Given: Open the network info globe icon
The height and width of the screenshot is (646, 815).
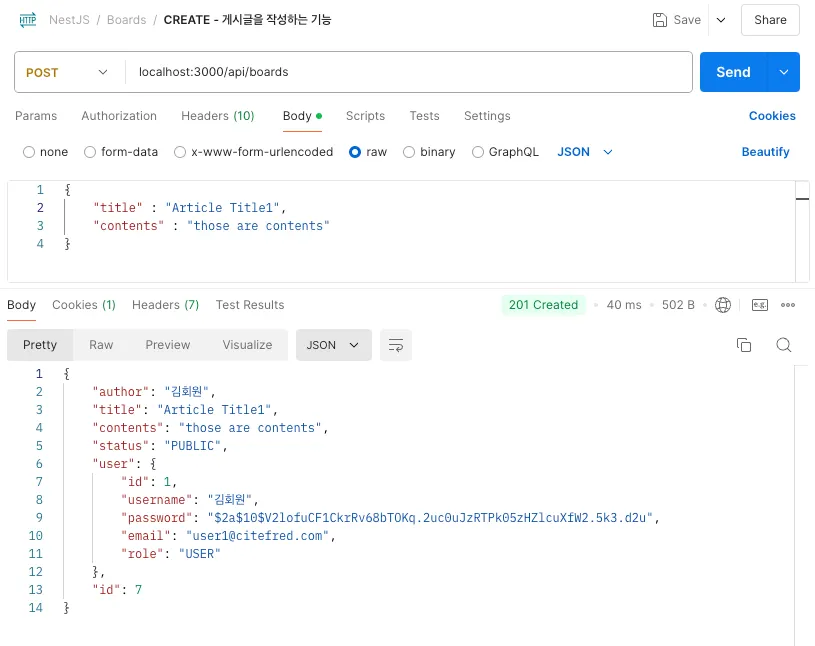Looking at the screenshot, I should (723, 305).
